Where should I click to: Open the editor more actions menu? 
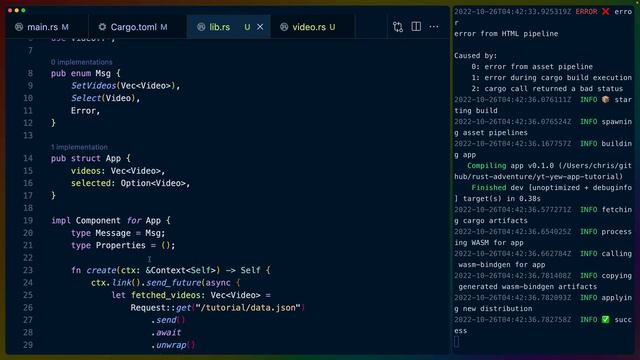click(434, 27)
